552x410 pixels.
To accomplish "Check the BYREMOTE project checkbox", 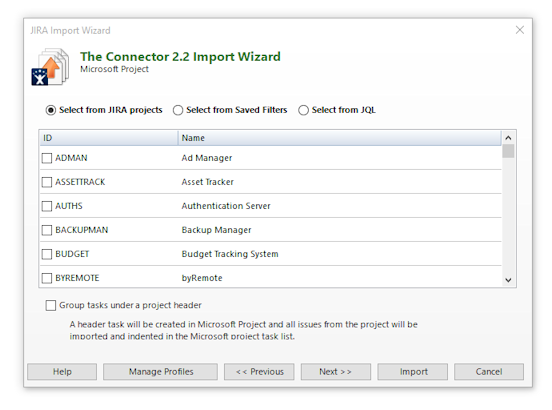I will [x=47, y=278].
